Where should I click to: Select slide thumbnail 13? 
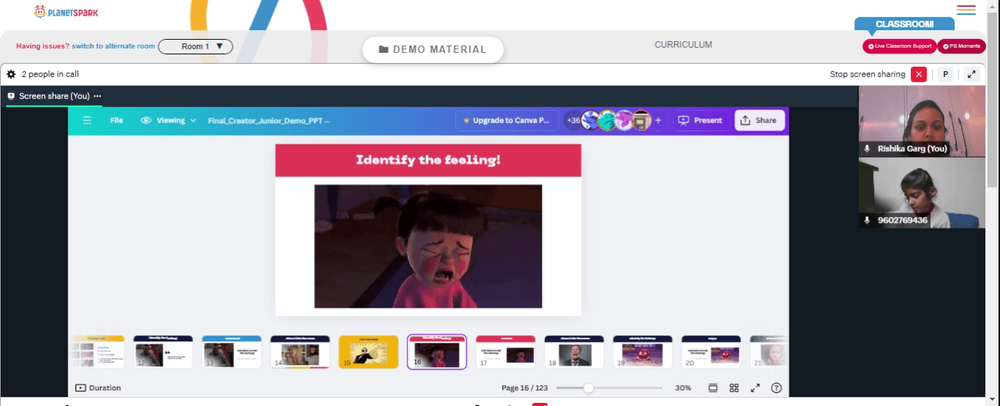tap(232, 352)
